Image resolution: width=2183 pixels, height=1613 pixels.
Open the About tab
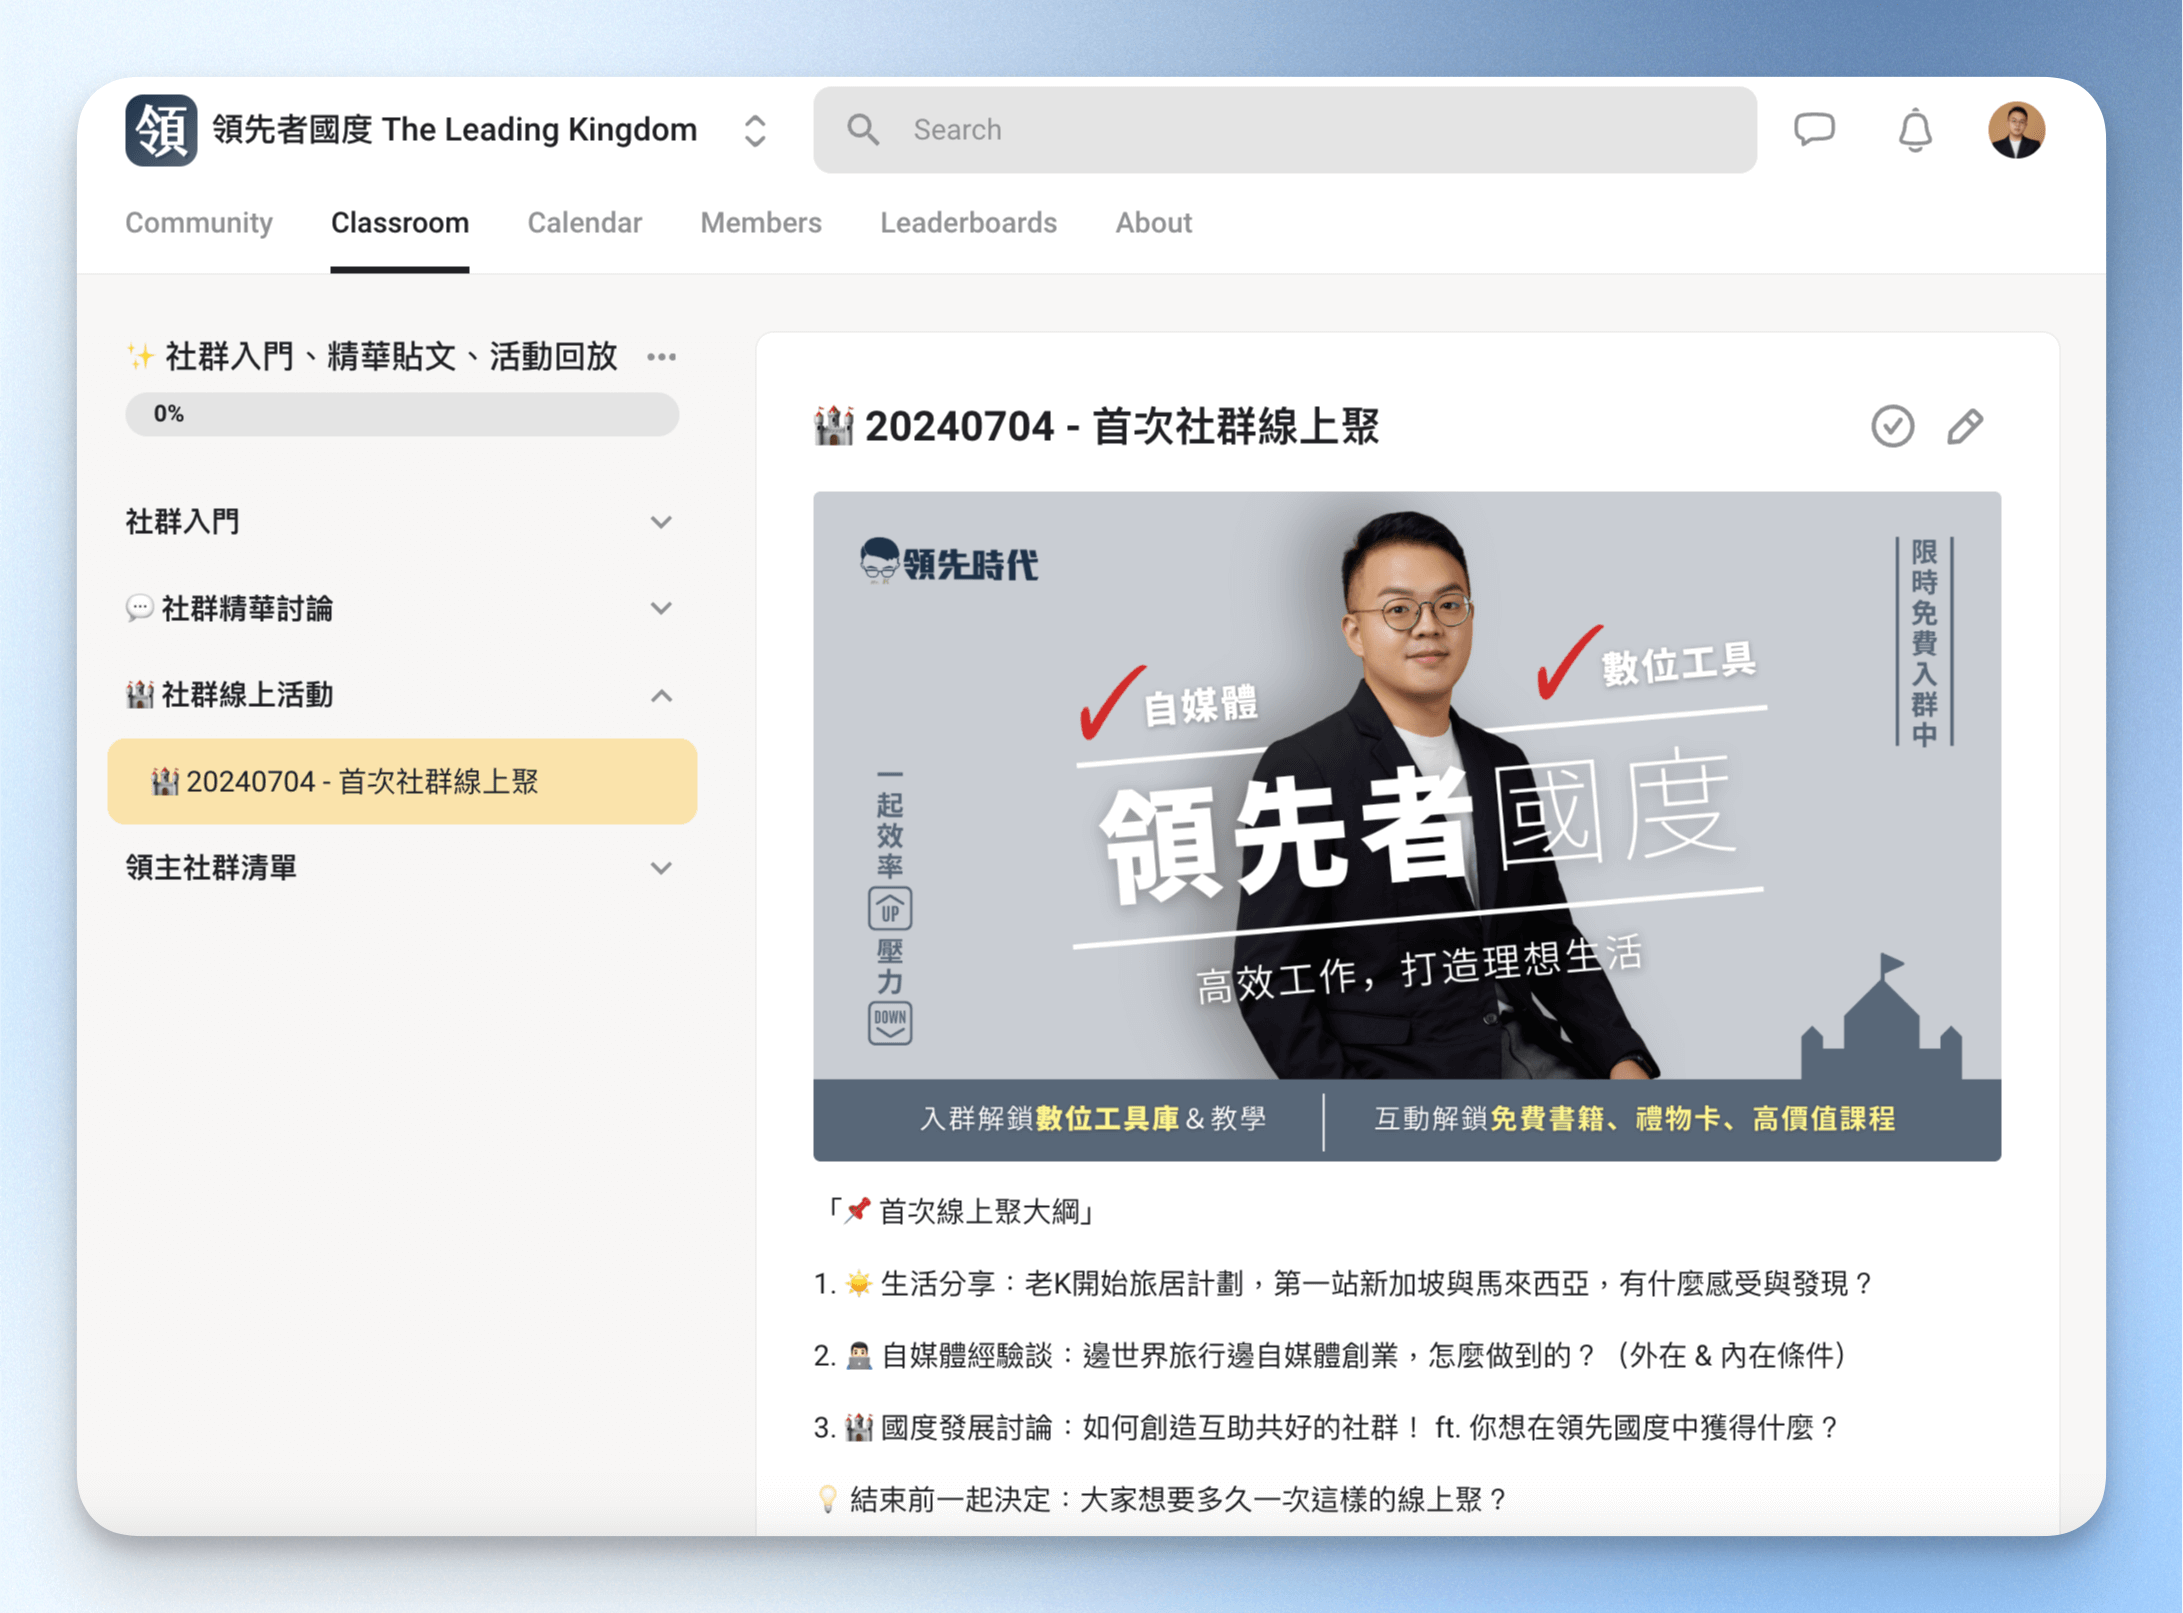coord(1154,222)
